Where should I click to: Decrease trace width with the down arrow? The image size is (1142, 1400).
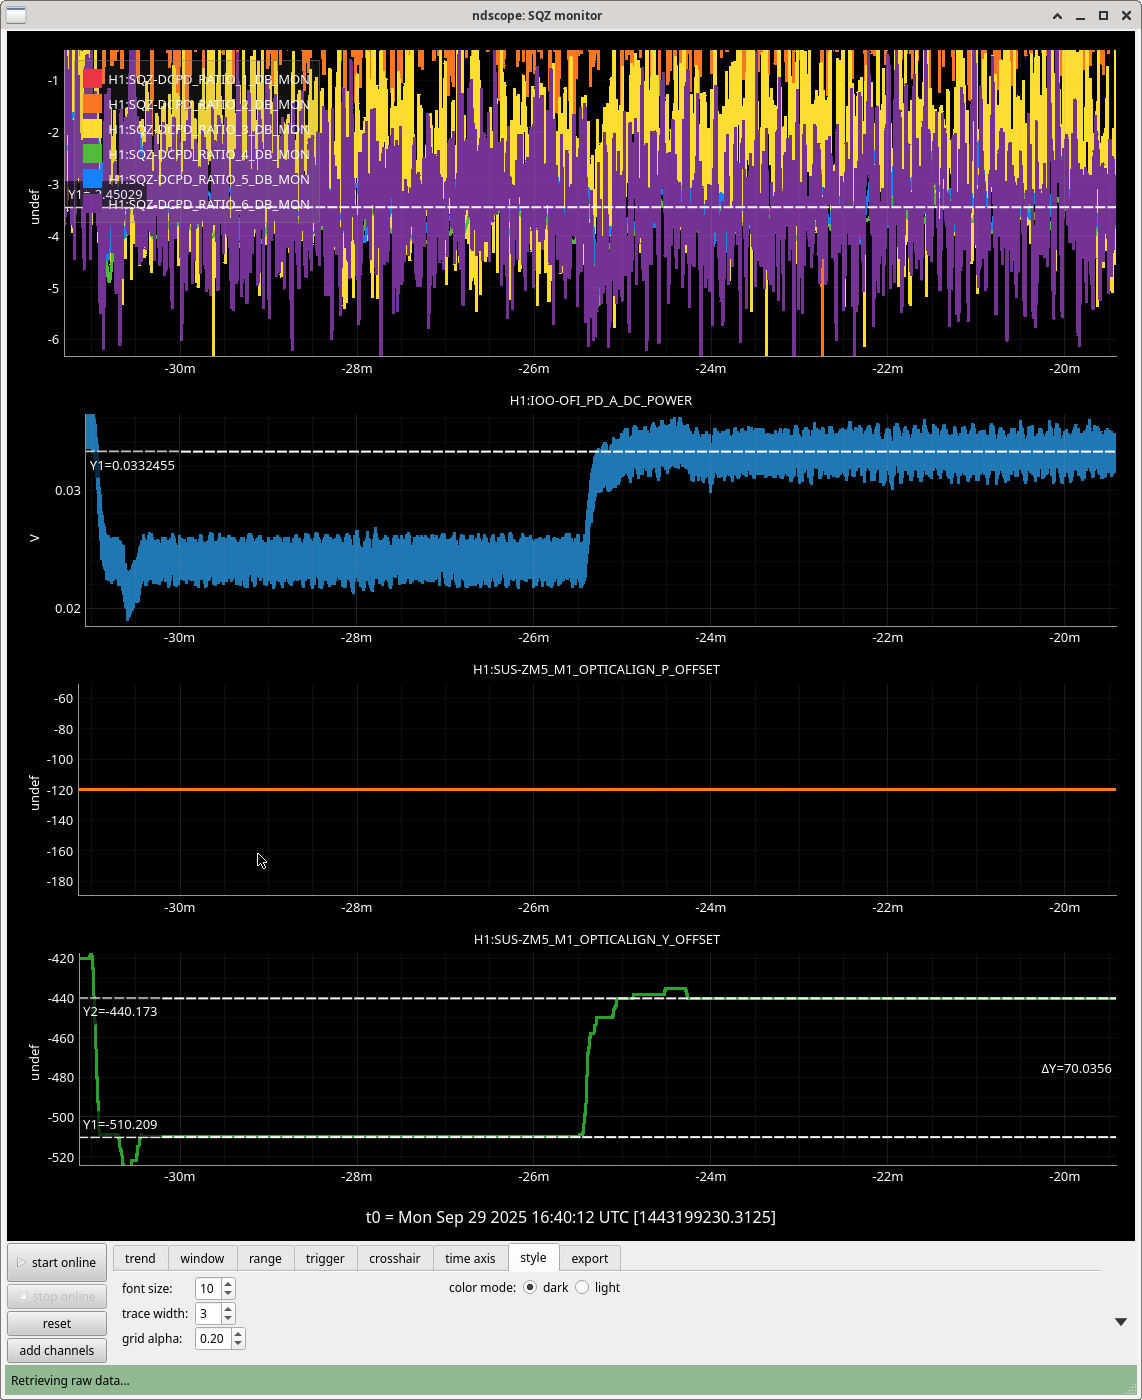click(229, 1318)
